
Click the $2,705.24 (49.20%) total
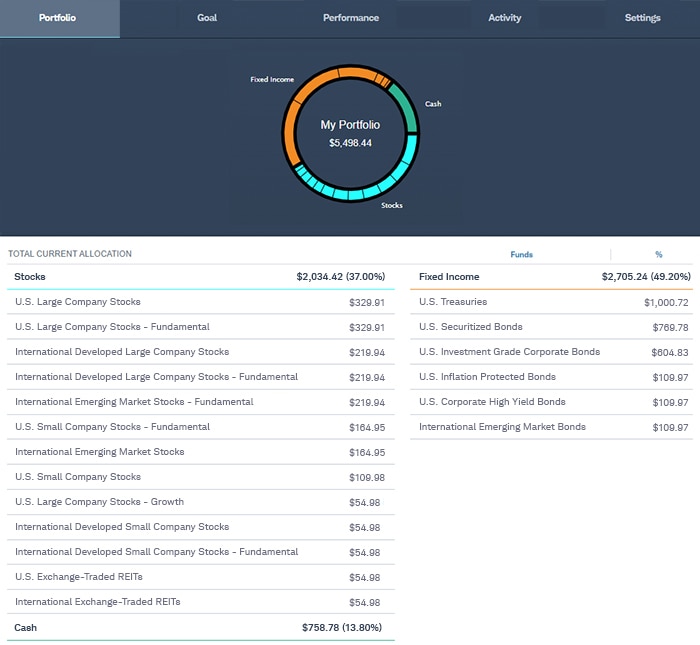[x=646, y=277]
